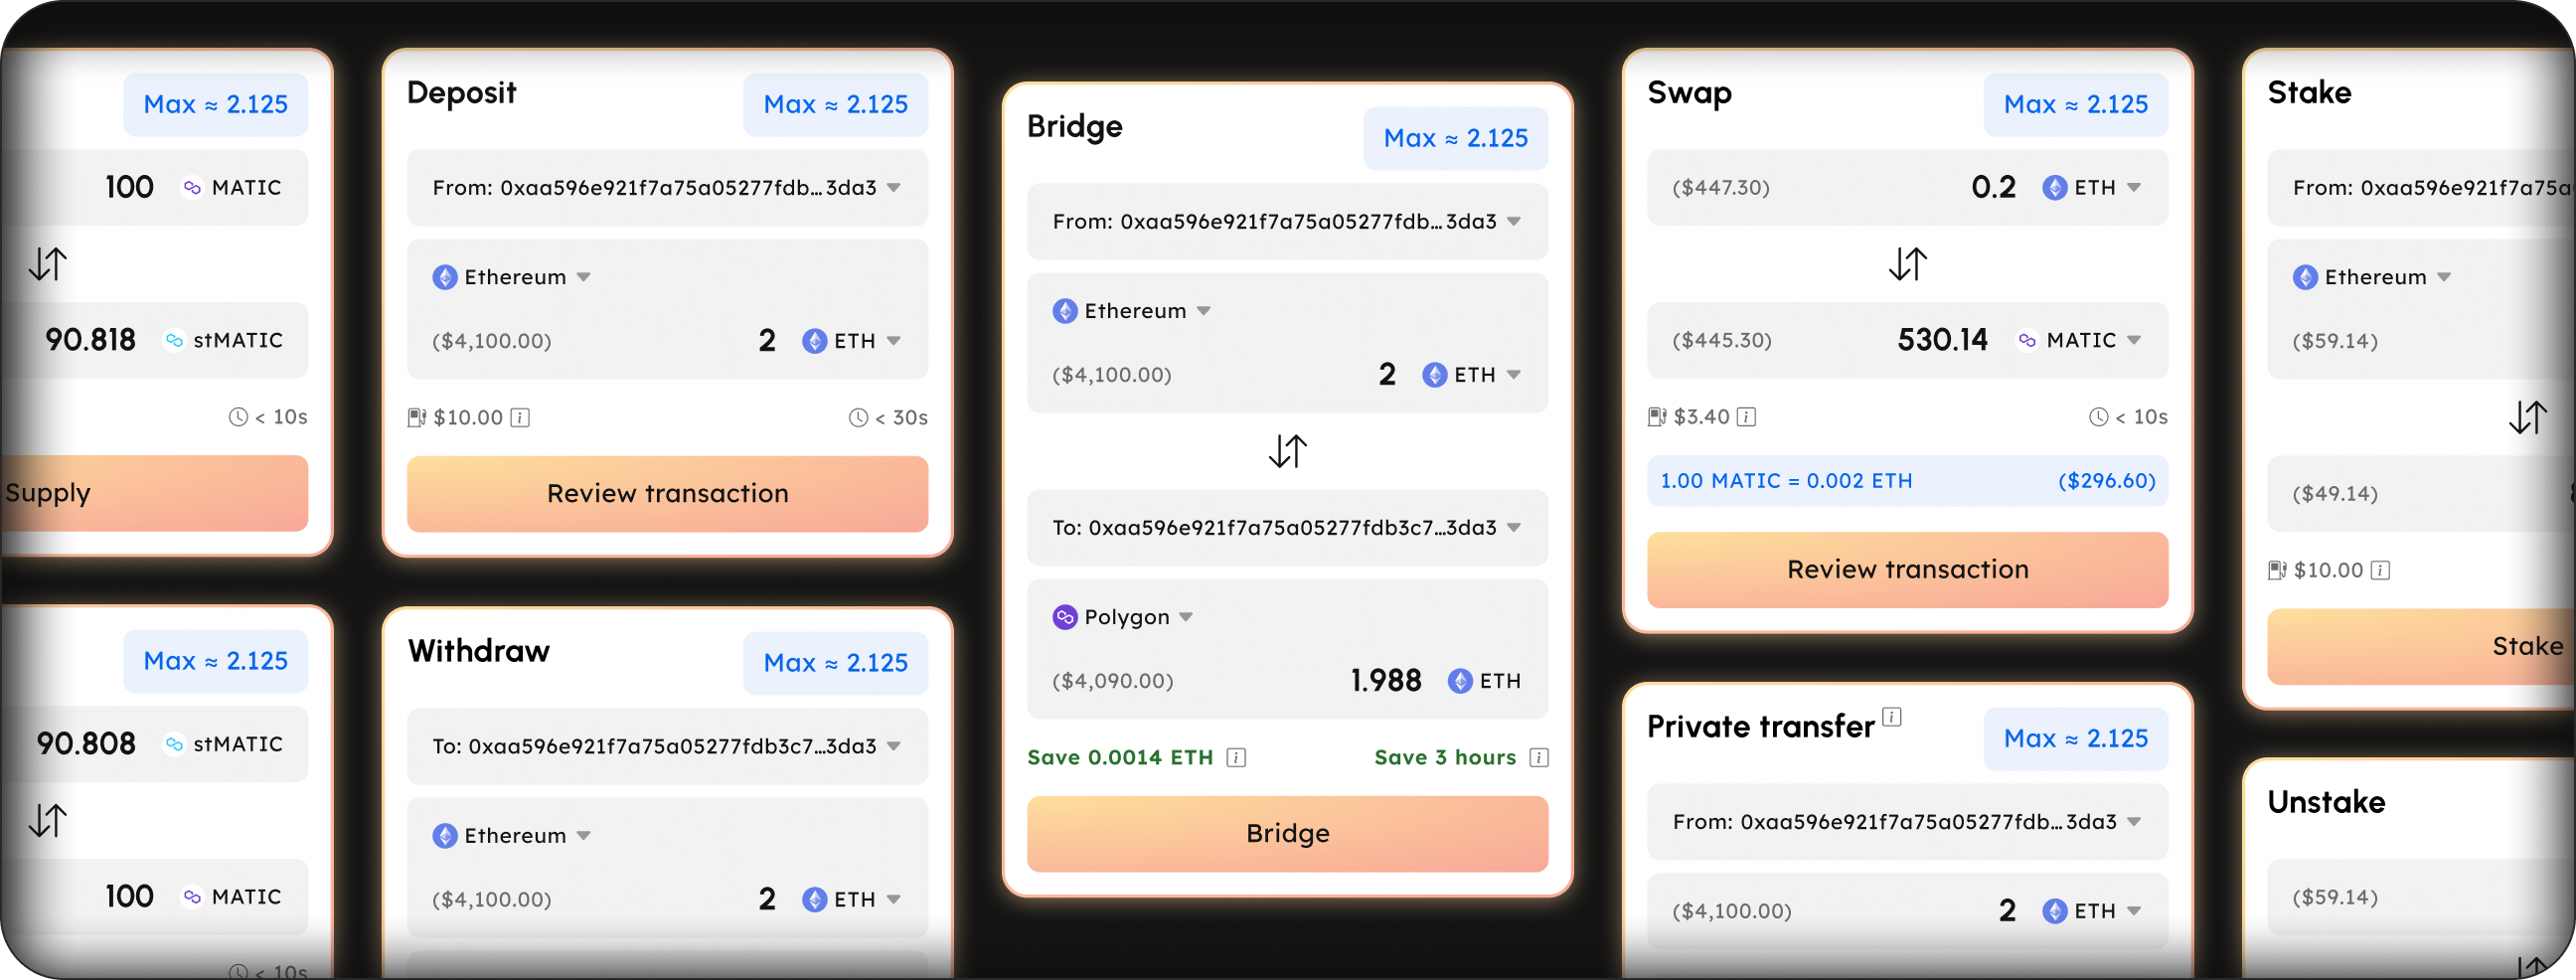Click info icon next to Save 3 hours
This screenshot has width=2576, height=980.
[1539, 758]
